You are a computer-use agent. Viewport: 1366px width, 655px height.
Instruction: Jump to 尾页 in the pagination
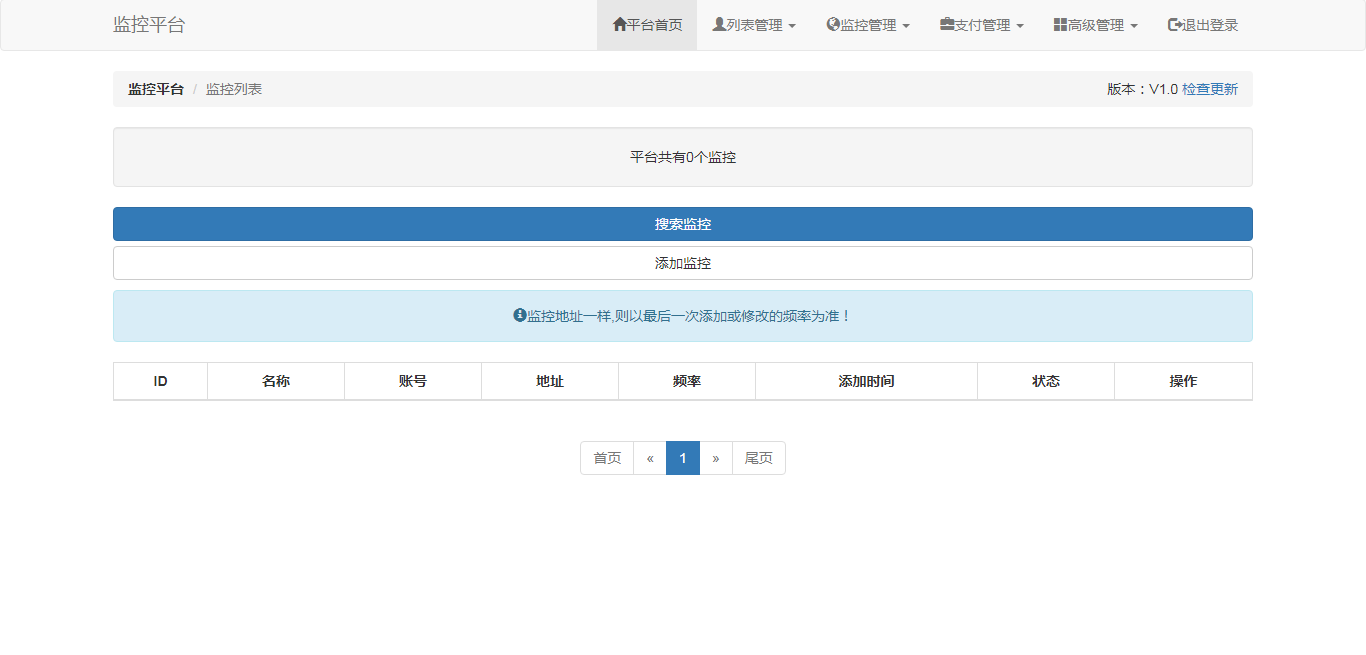[758, 457]
